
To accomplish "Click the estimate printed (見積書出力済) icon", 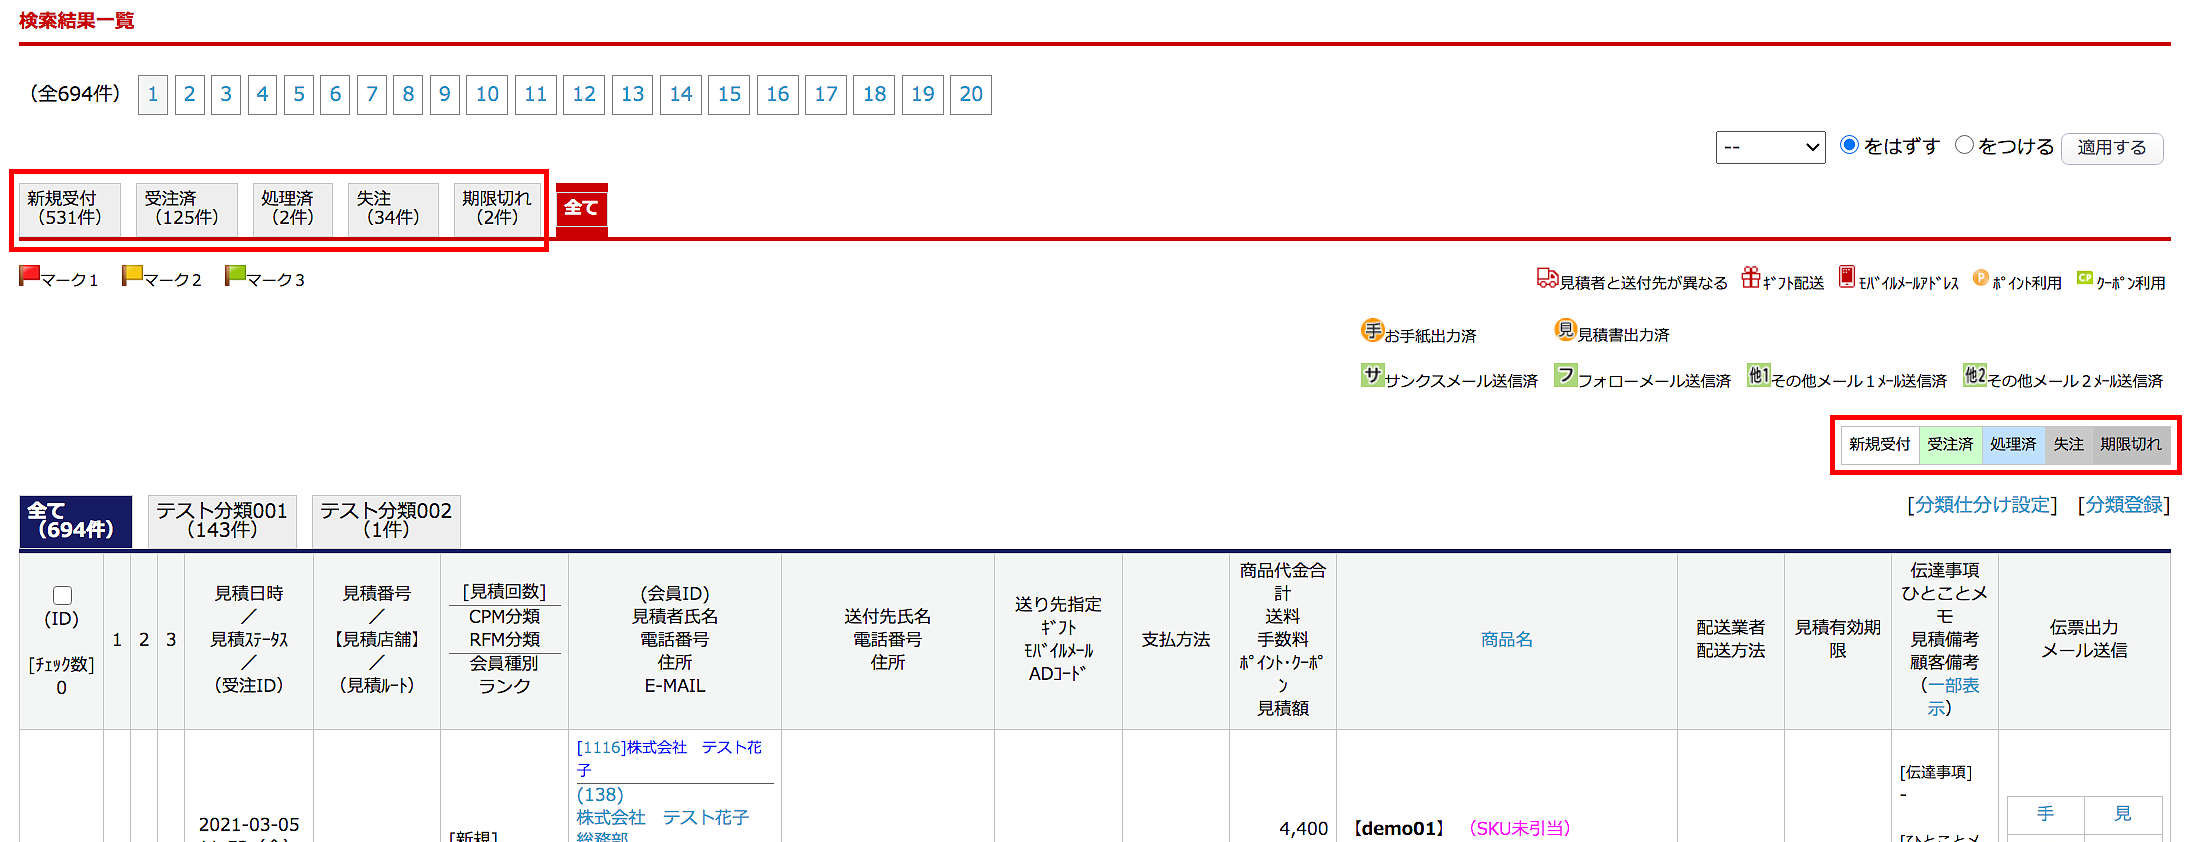I will [1565, 330].
